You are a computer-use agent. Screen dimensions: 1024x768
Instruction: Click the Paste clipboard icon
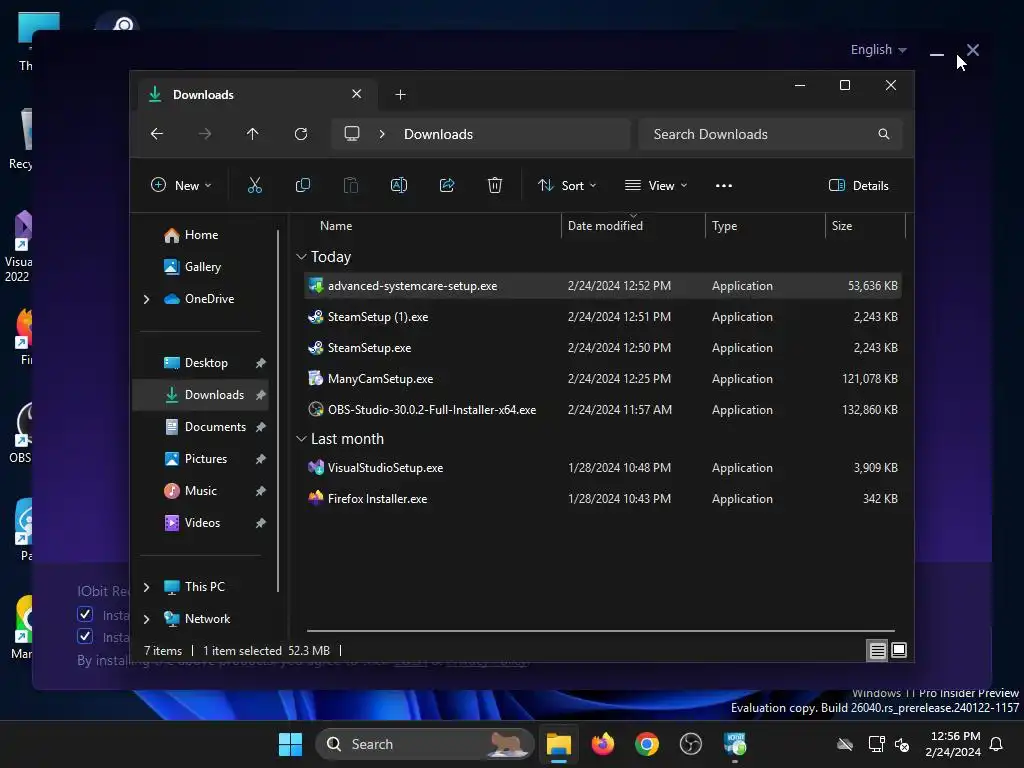(351, 185)
